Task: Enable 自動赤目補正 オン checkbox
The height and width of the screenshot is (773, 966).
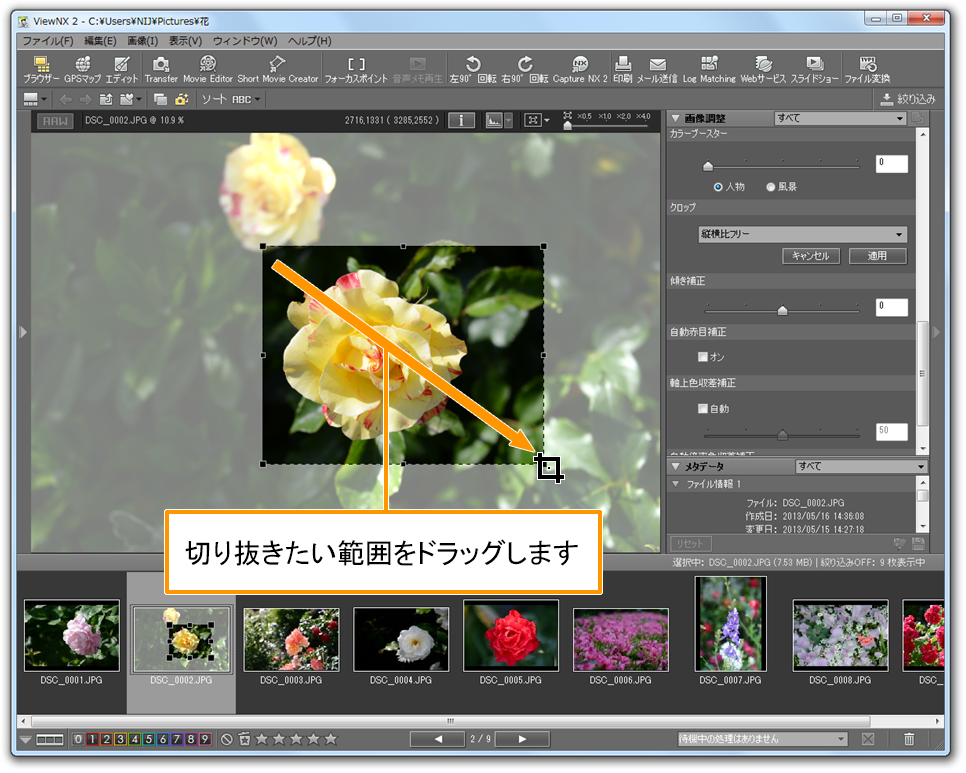Action: pos(702,357)
